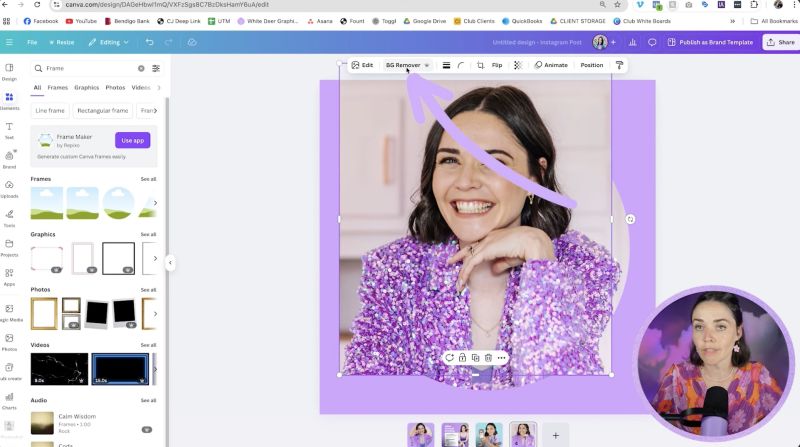This screenshot has height=447, width=800.
Task: Click in the Frame search input field
Action: (89, 68)
